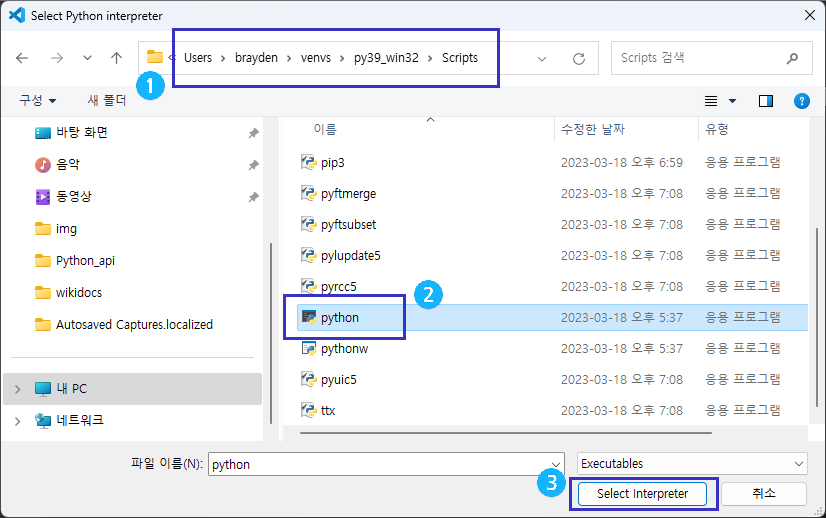Select the pythonw application file
Image resolution: width=826 pixels, height=518 pixels.
[x=344, y=349]
